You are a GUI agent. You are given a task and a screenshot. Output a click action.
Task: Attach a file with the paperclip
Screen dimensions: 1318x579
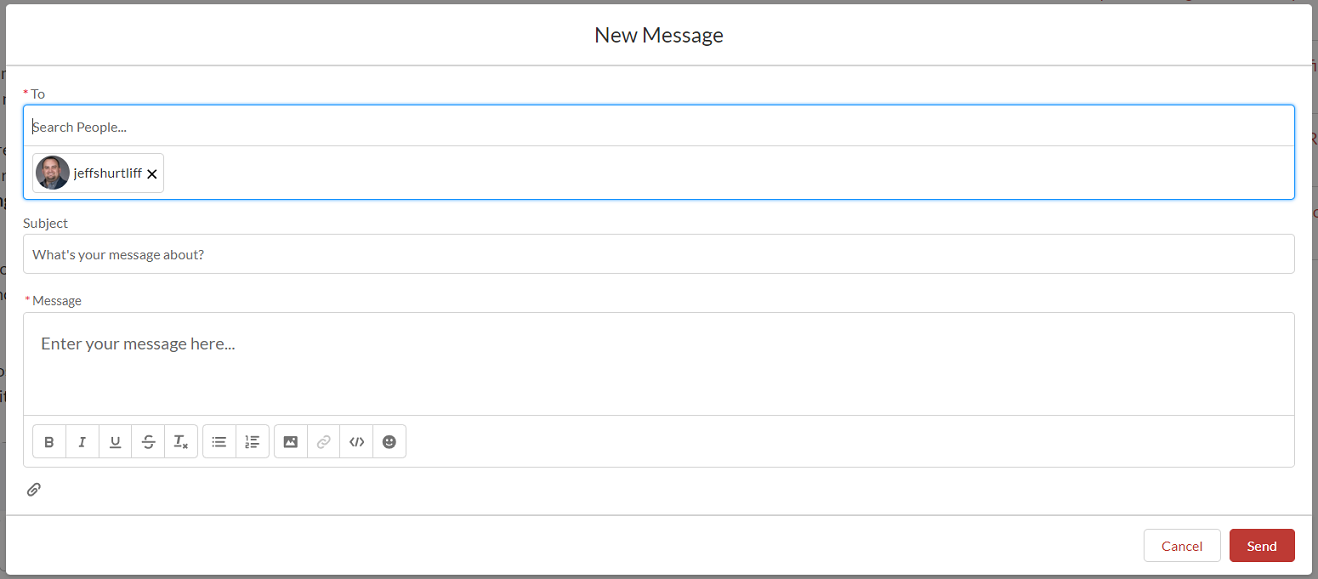(33, 489)
